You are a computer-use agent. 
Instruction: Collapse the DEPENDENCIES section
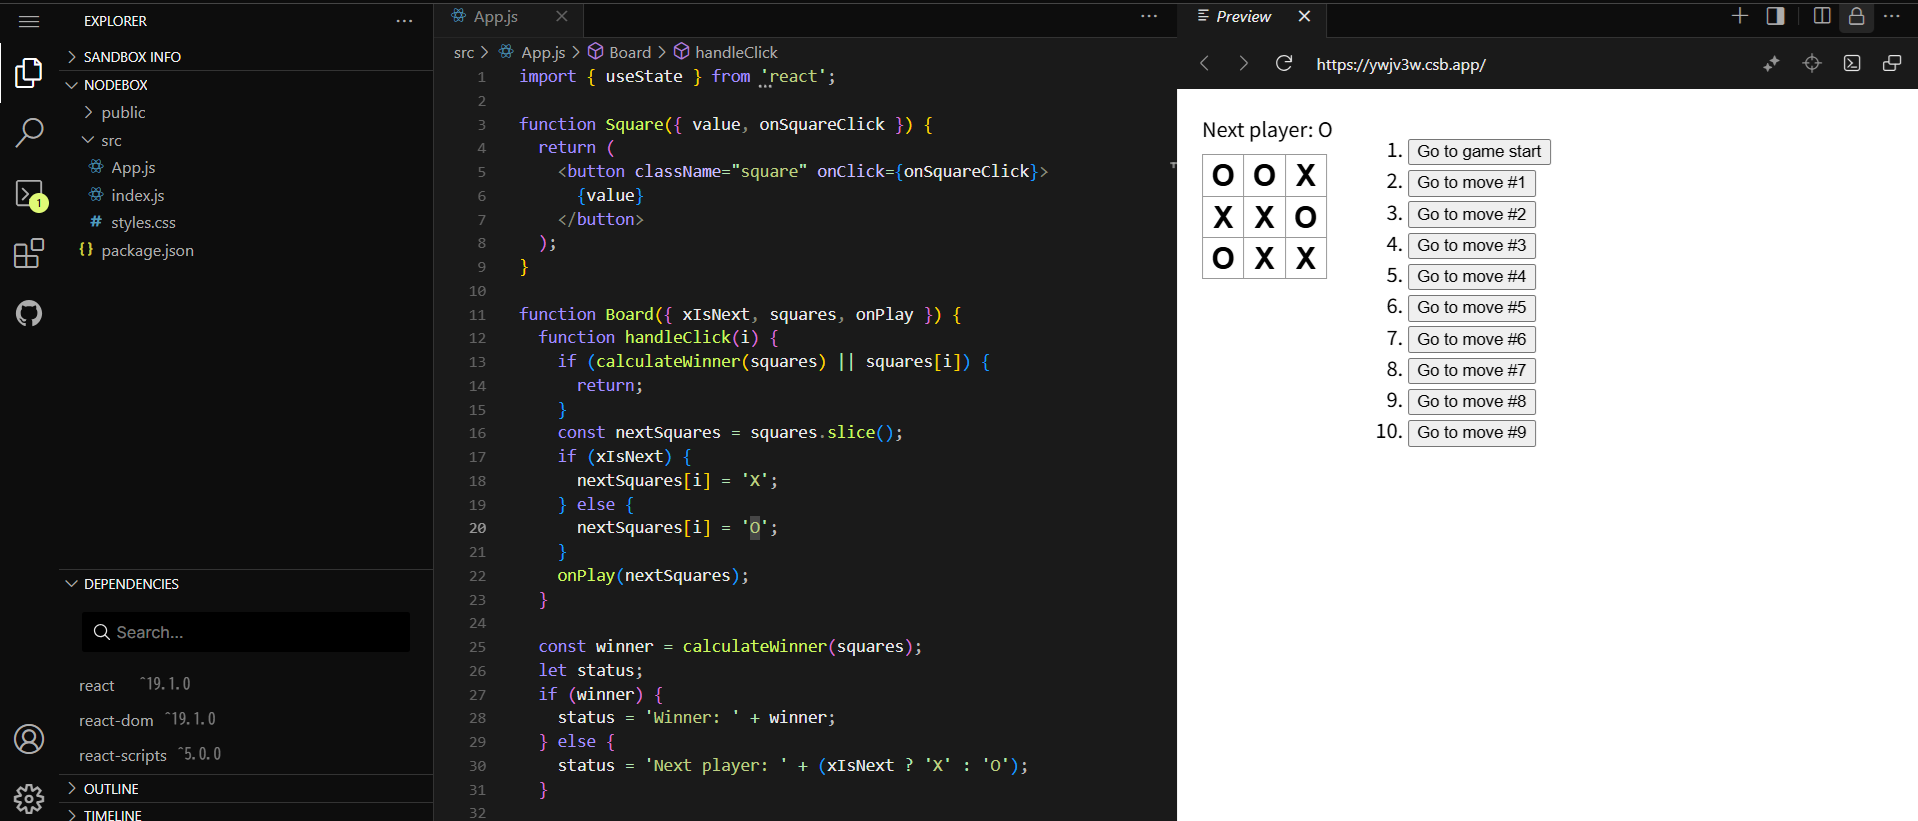coord(246,584)
